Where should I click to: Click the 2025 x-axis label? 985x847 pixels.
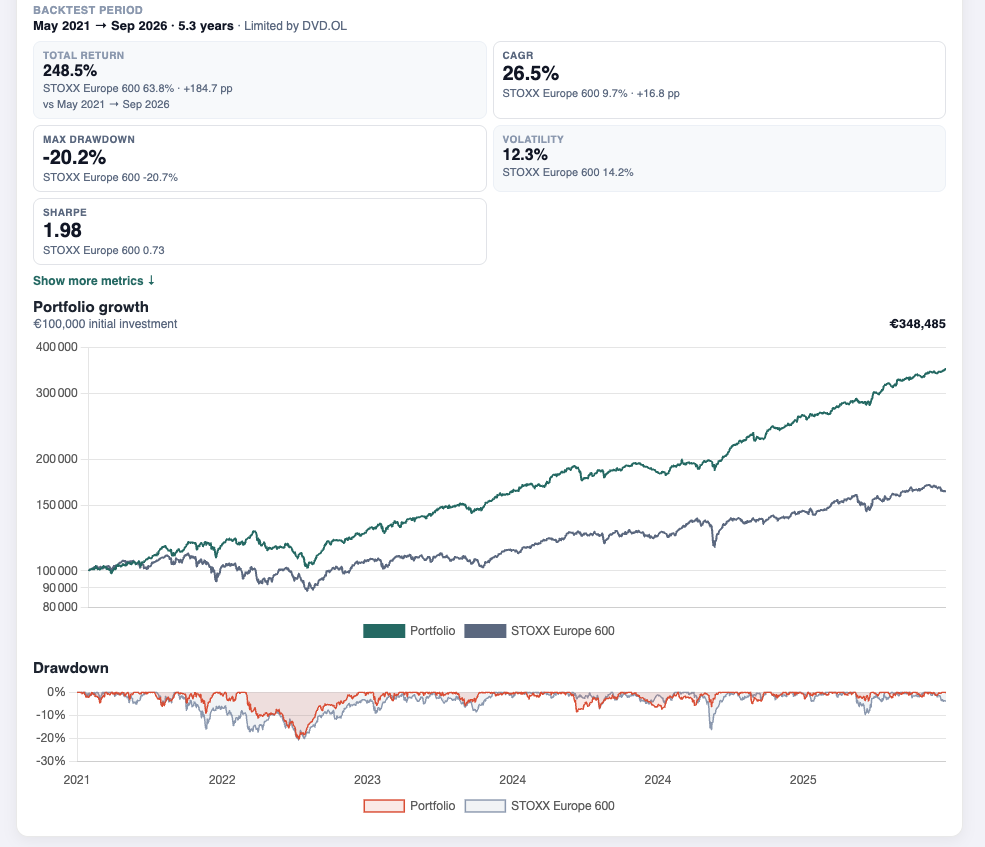[803, 780]
